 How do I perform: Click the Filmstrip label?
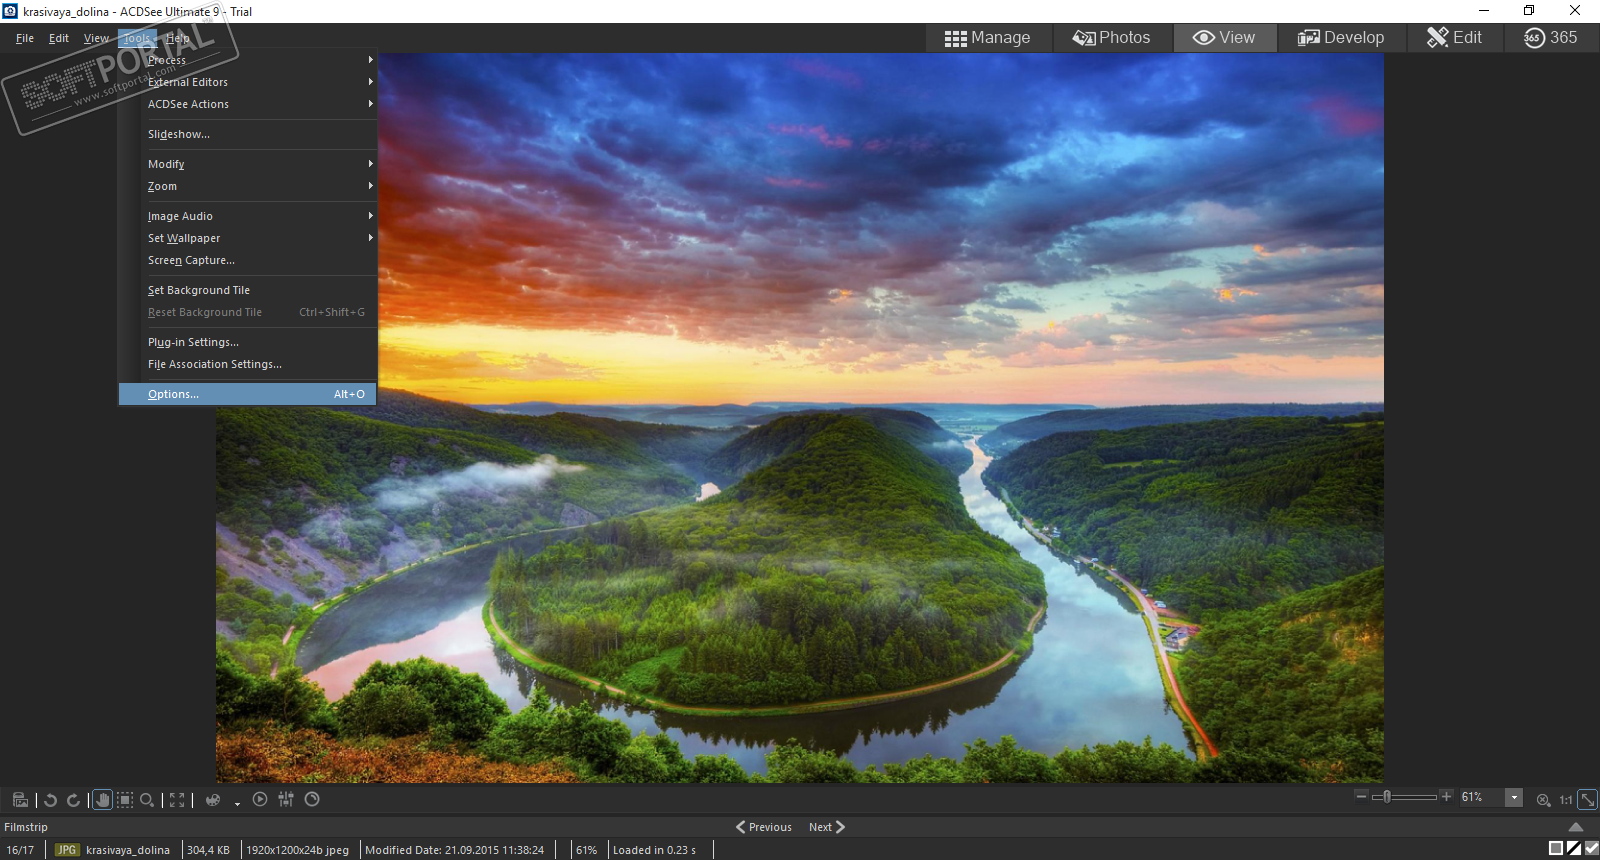(x=26, y=827)
